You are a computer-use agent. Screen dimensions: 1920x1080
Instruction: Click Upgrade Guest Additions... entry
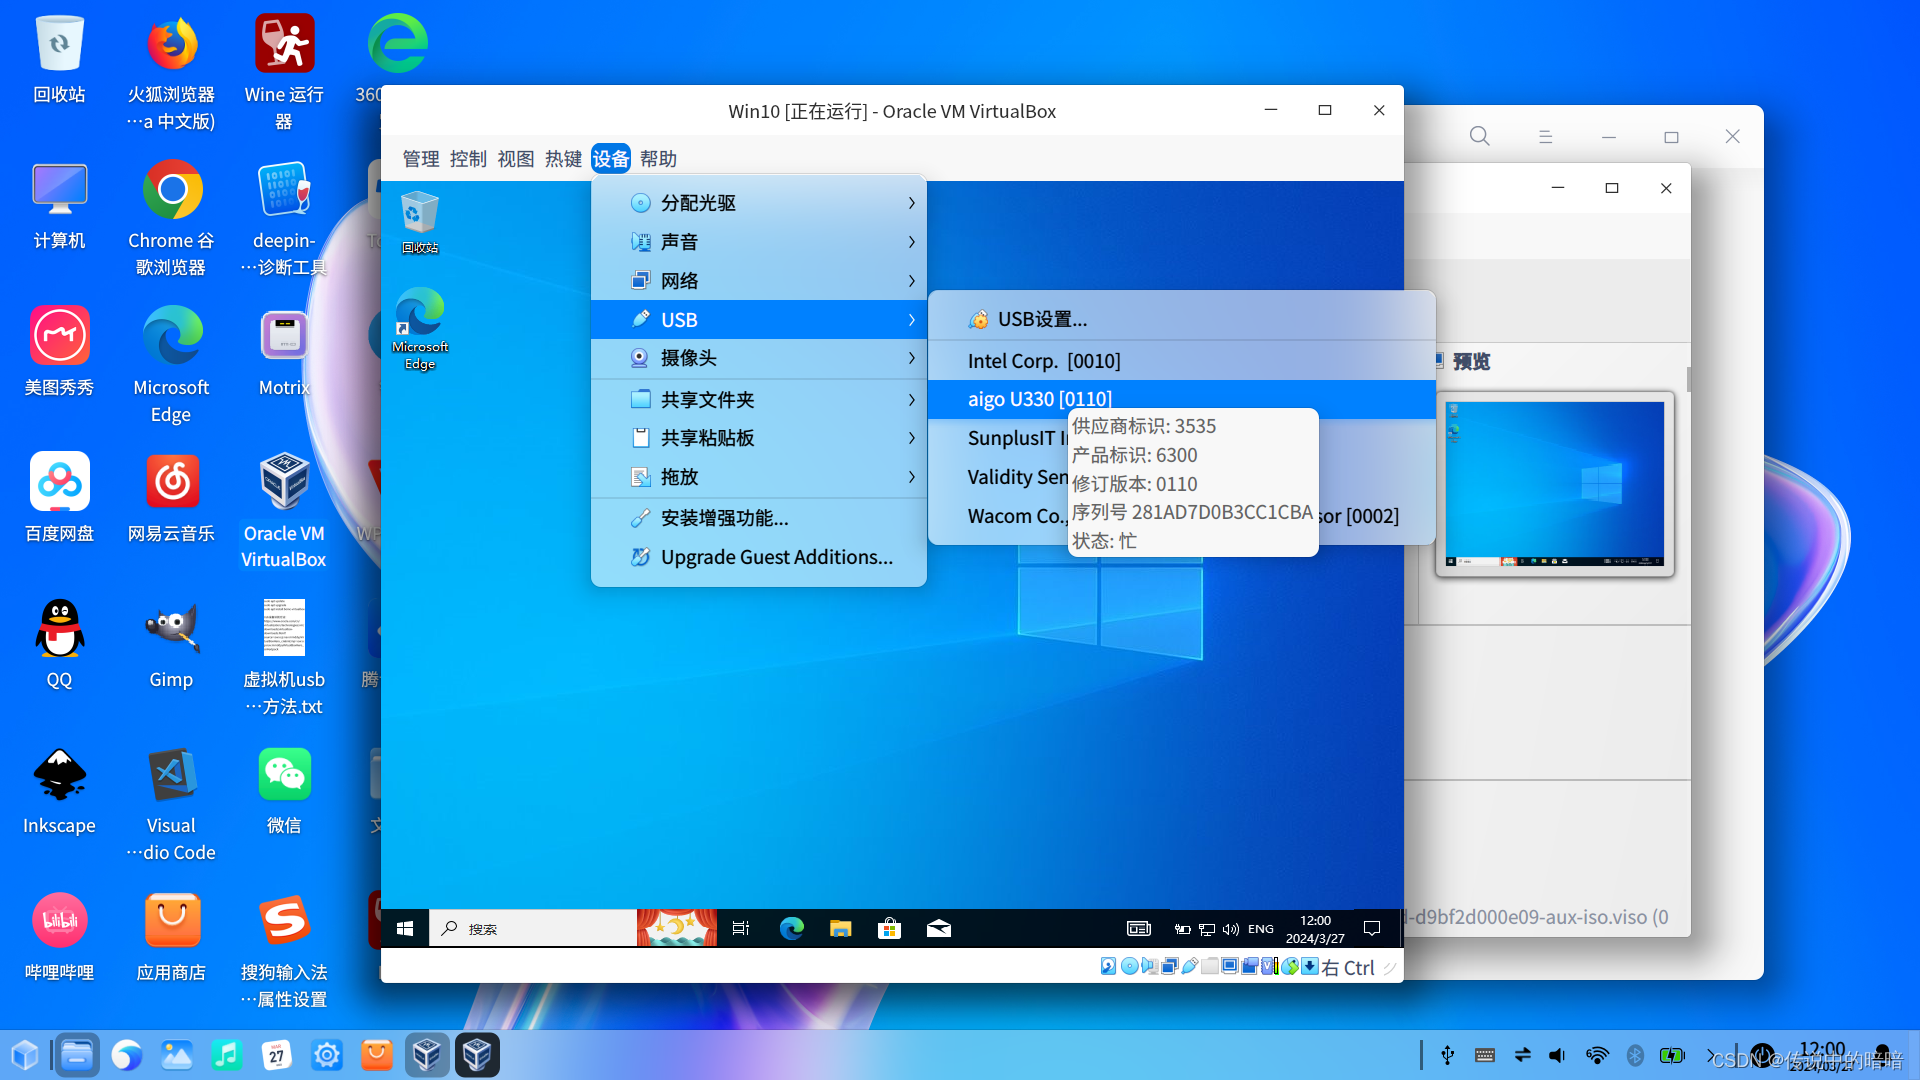click(776, 557)
